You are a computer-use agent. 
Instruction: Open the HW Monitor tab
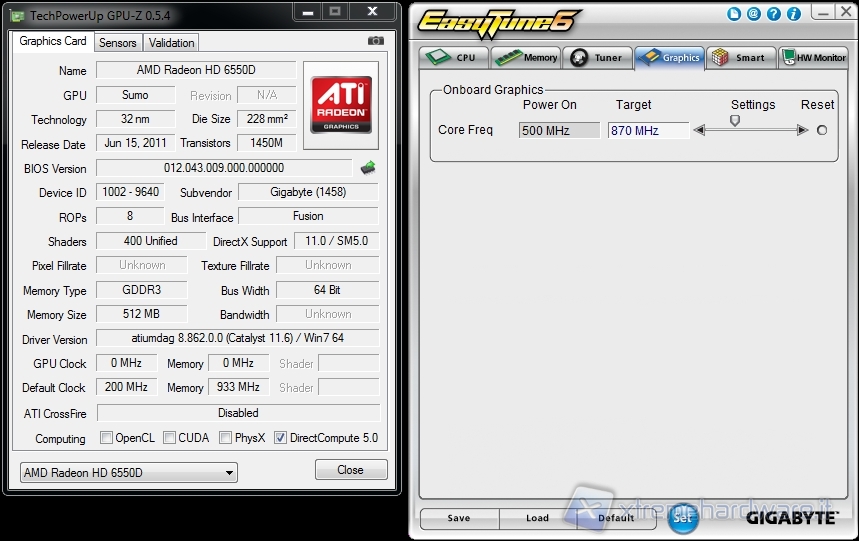[x=814, y=58]
